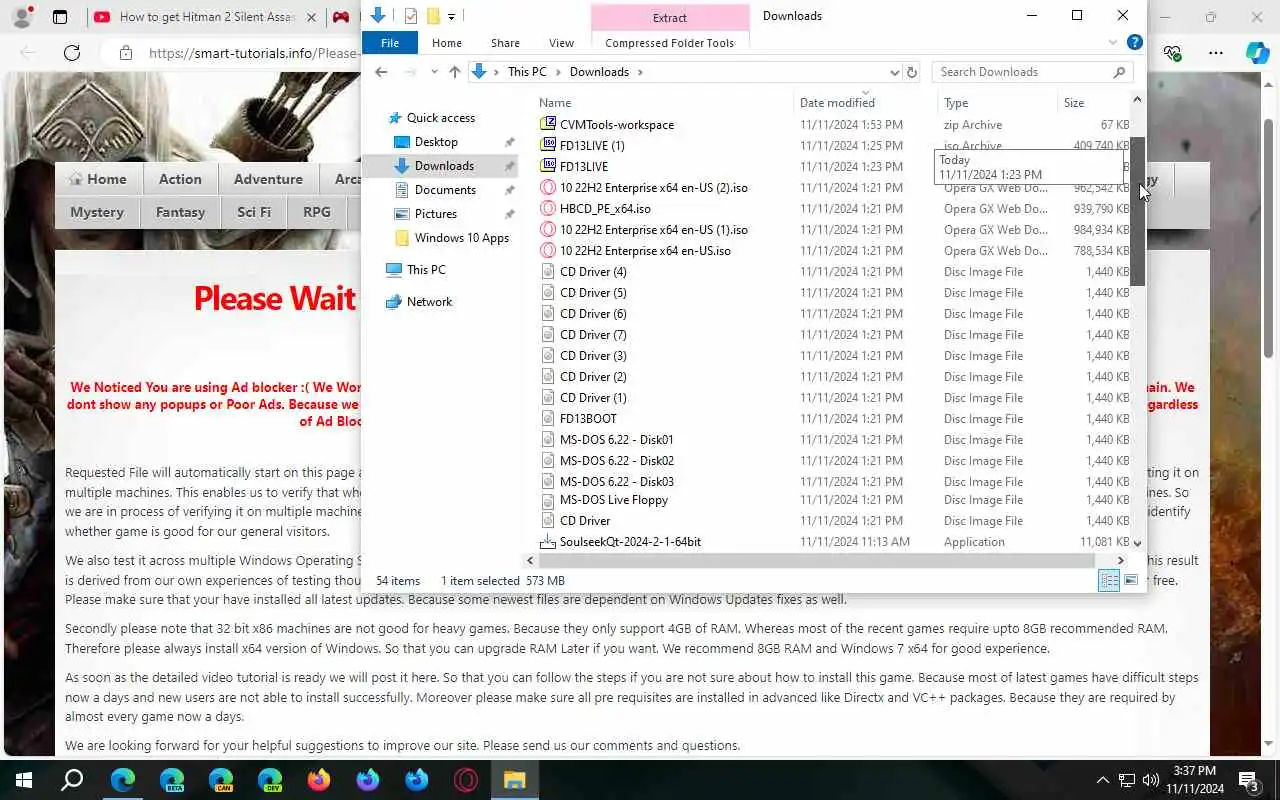Open the View ribbon tab
Image resolution: width=1280 pixels, height=800 pixels.
pyautogui.click(x=561, y=43)
